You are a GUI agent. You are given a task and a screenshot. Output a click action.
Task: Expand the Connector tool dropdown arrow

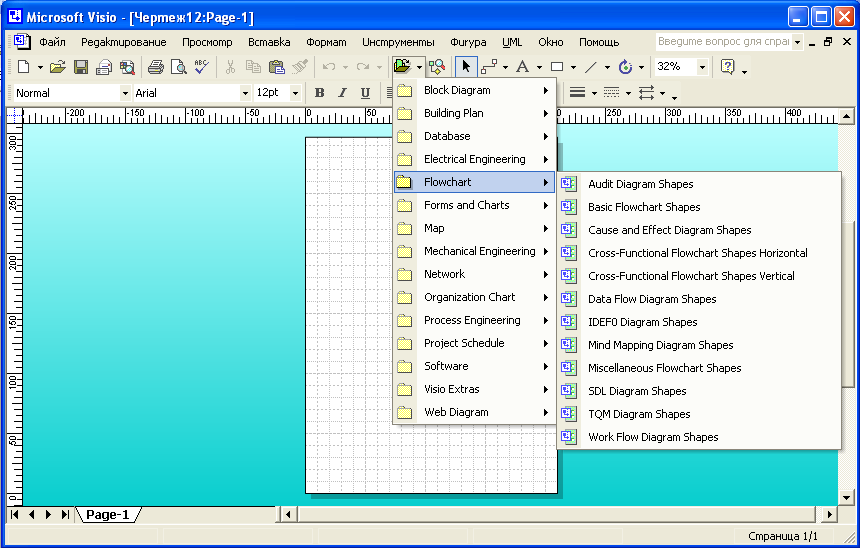tap(505, 67)
